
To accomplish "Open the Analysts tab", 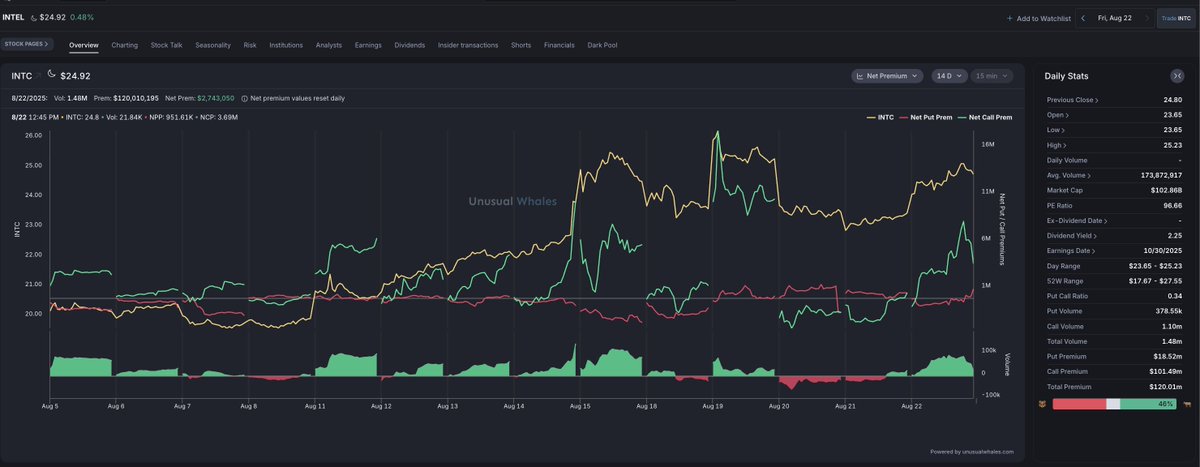I will coord(329,45).
